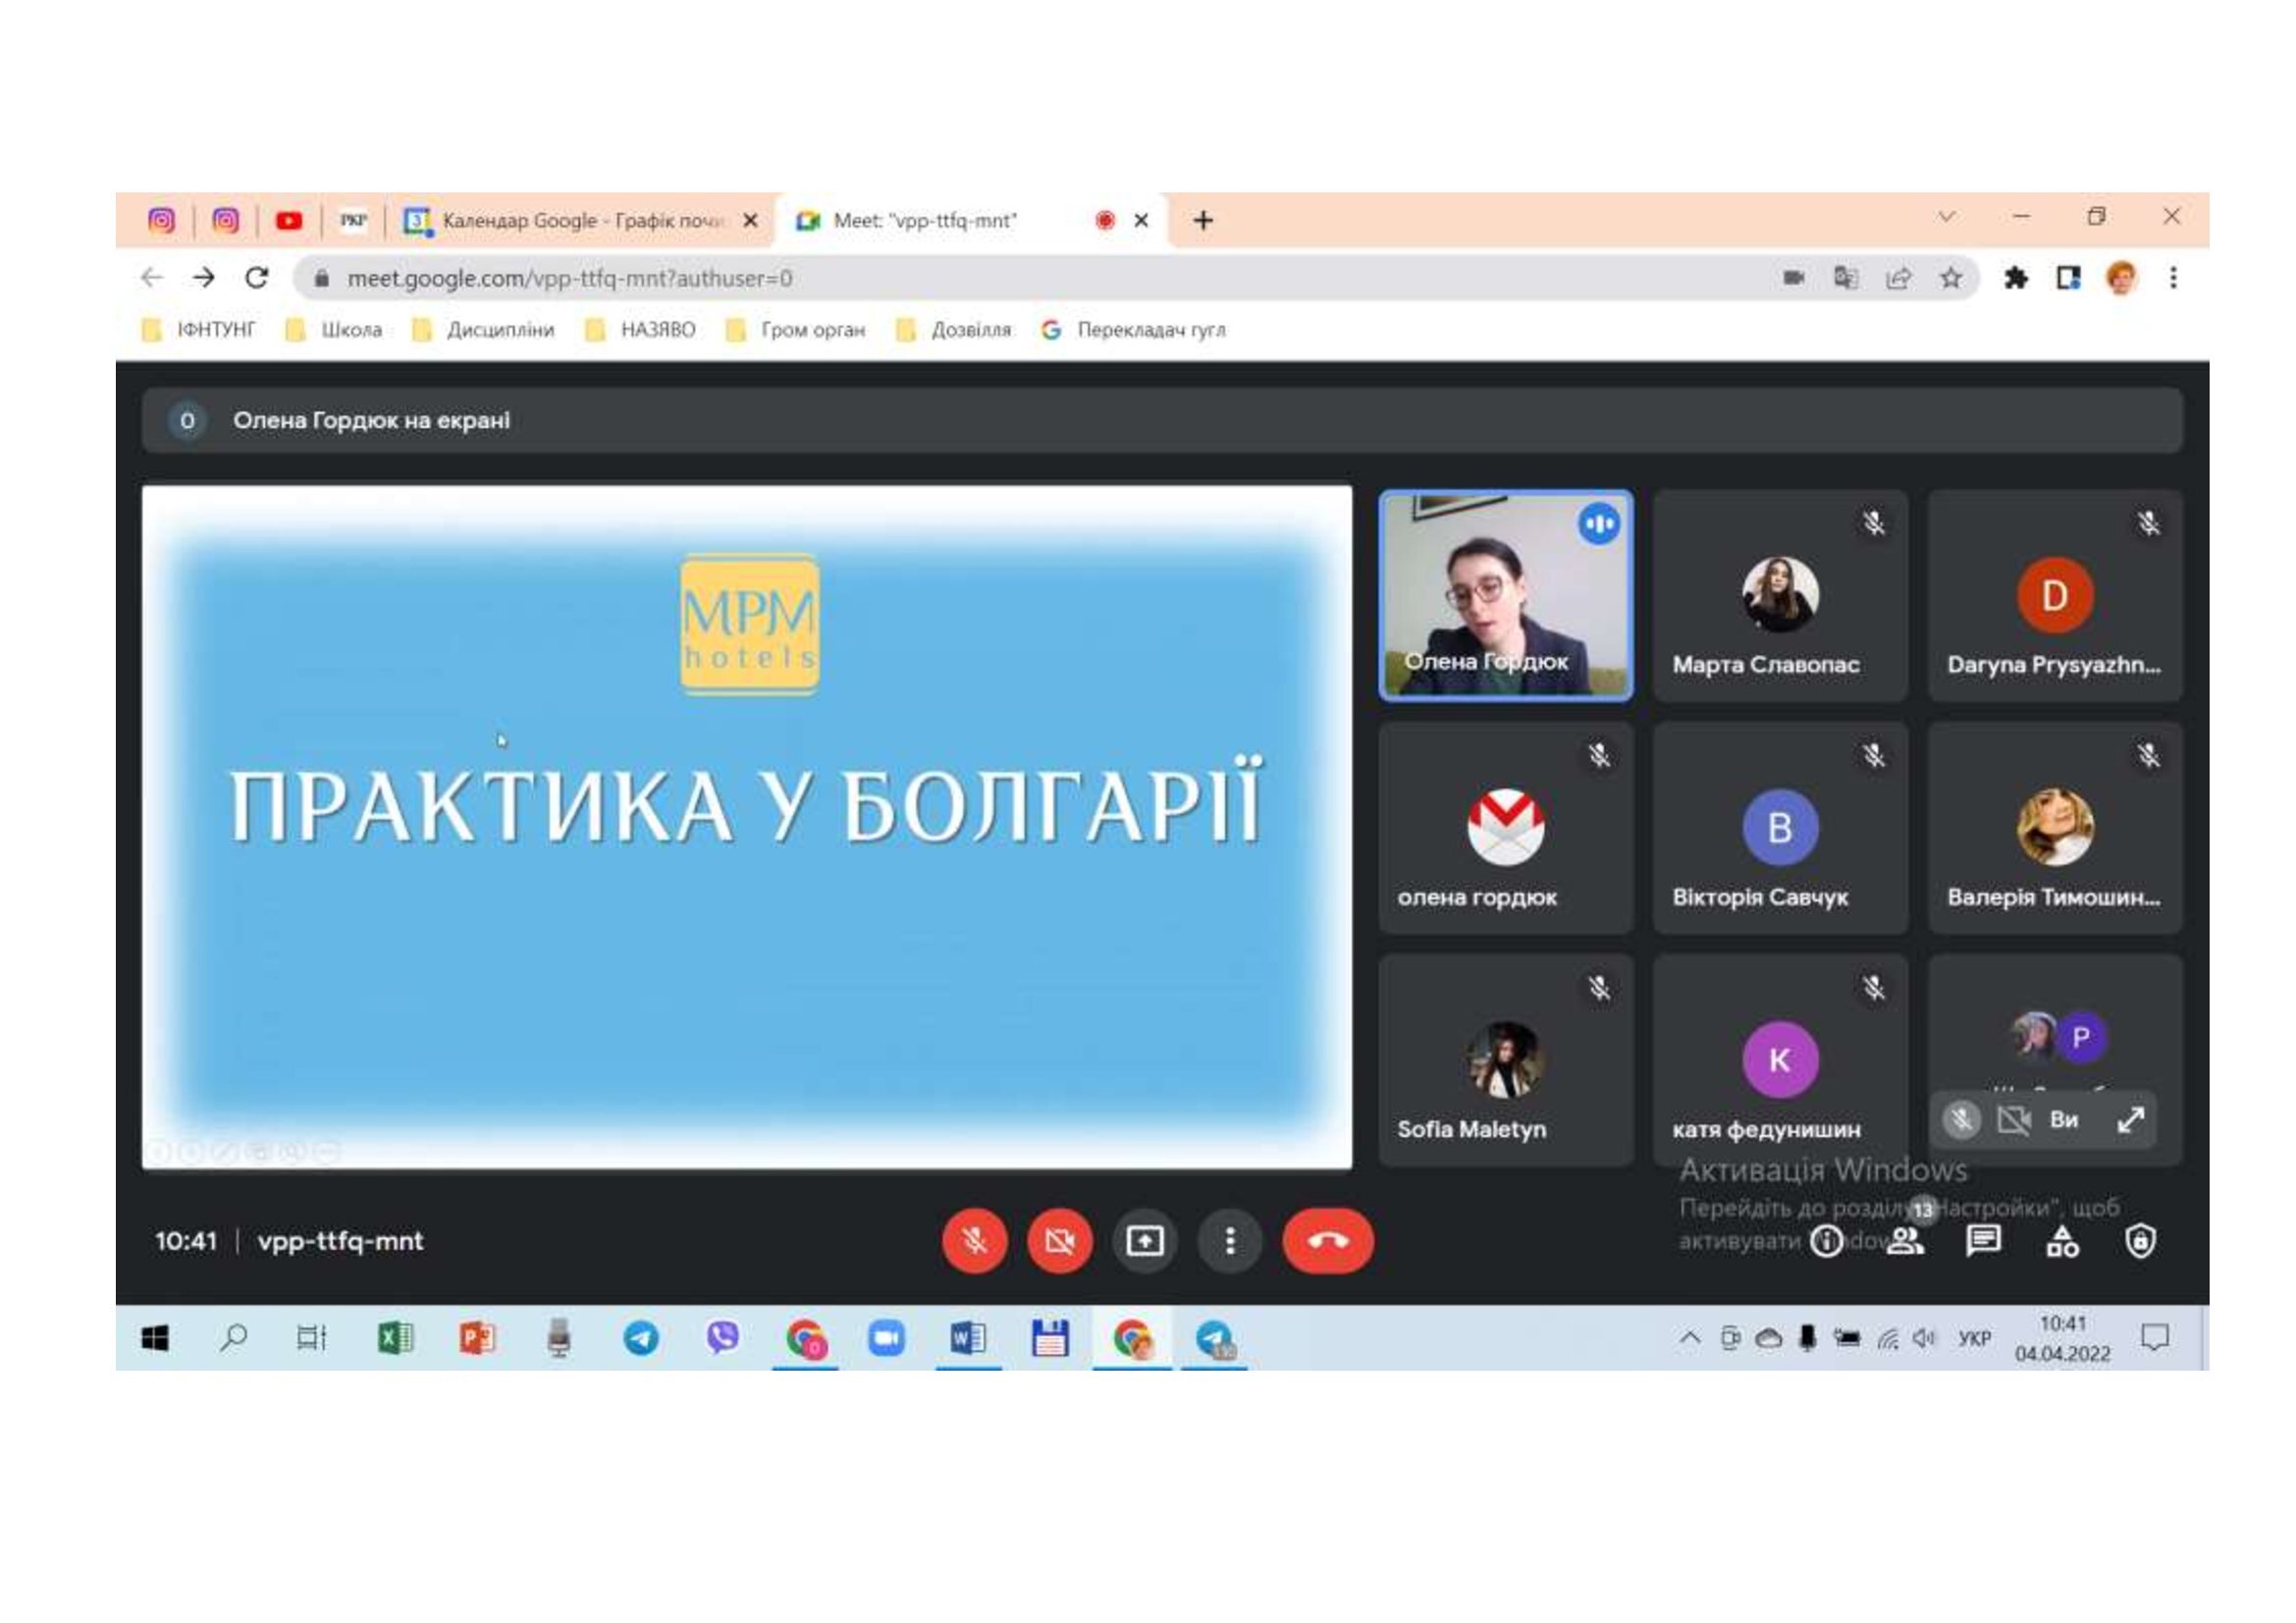Click the Валерія Тимошин... participant tile
This screenshot has height=1623, width=2296.
coord(2055,828)
